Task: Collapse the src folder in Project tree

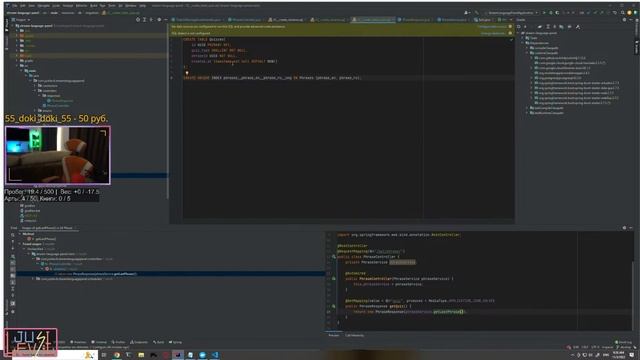Action: pyautogui.click(x=17, y=65)
